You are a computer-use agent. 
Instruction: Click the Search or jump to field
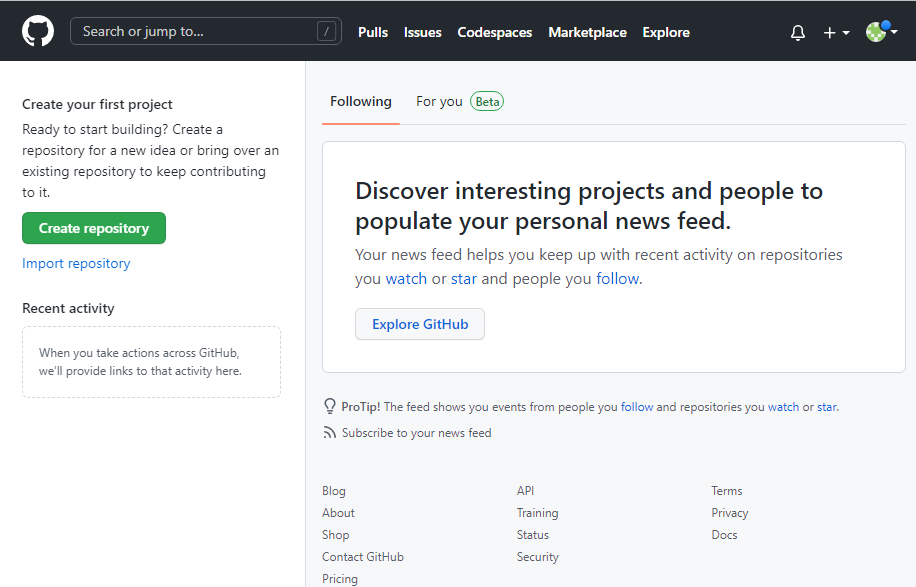click(195, 31)
